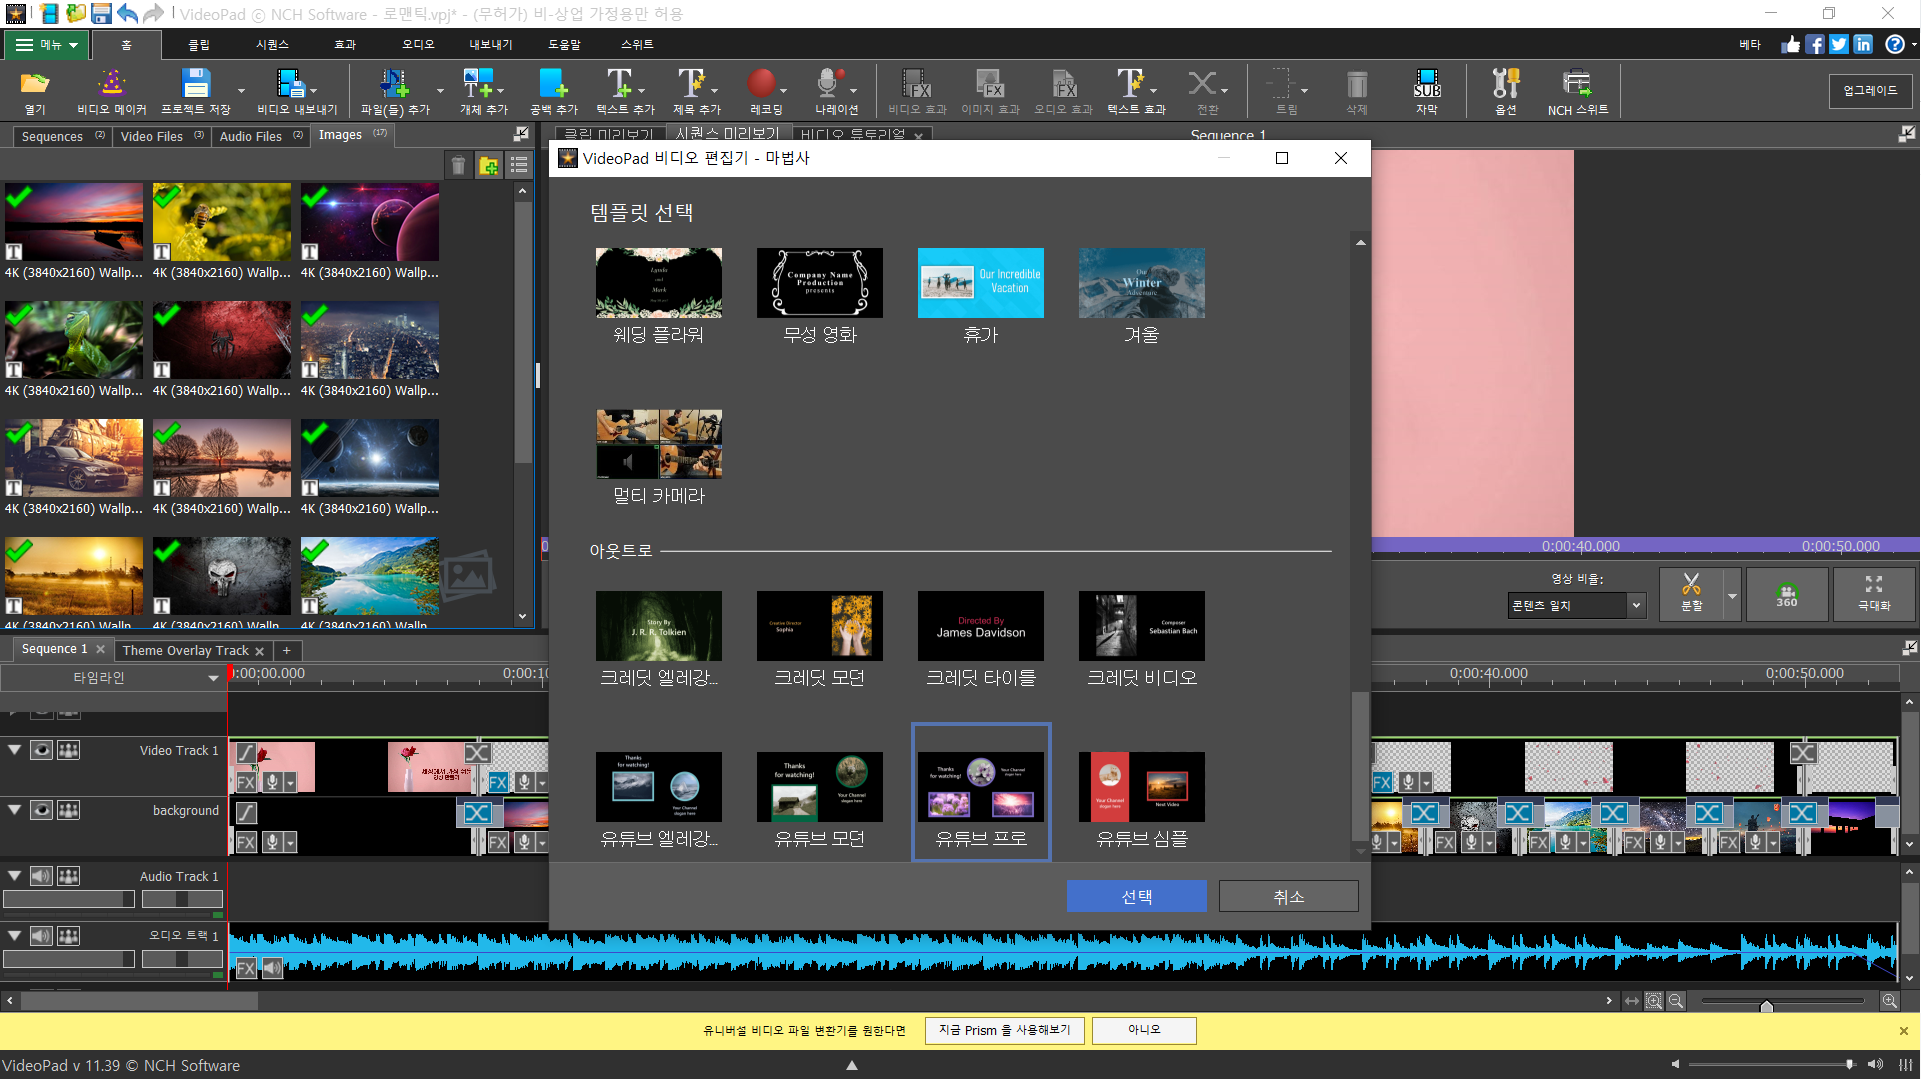Adjust Audio Track 1 volume slider
Screen dimensions: 1921x1079
[x=68, y=899]
